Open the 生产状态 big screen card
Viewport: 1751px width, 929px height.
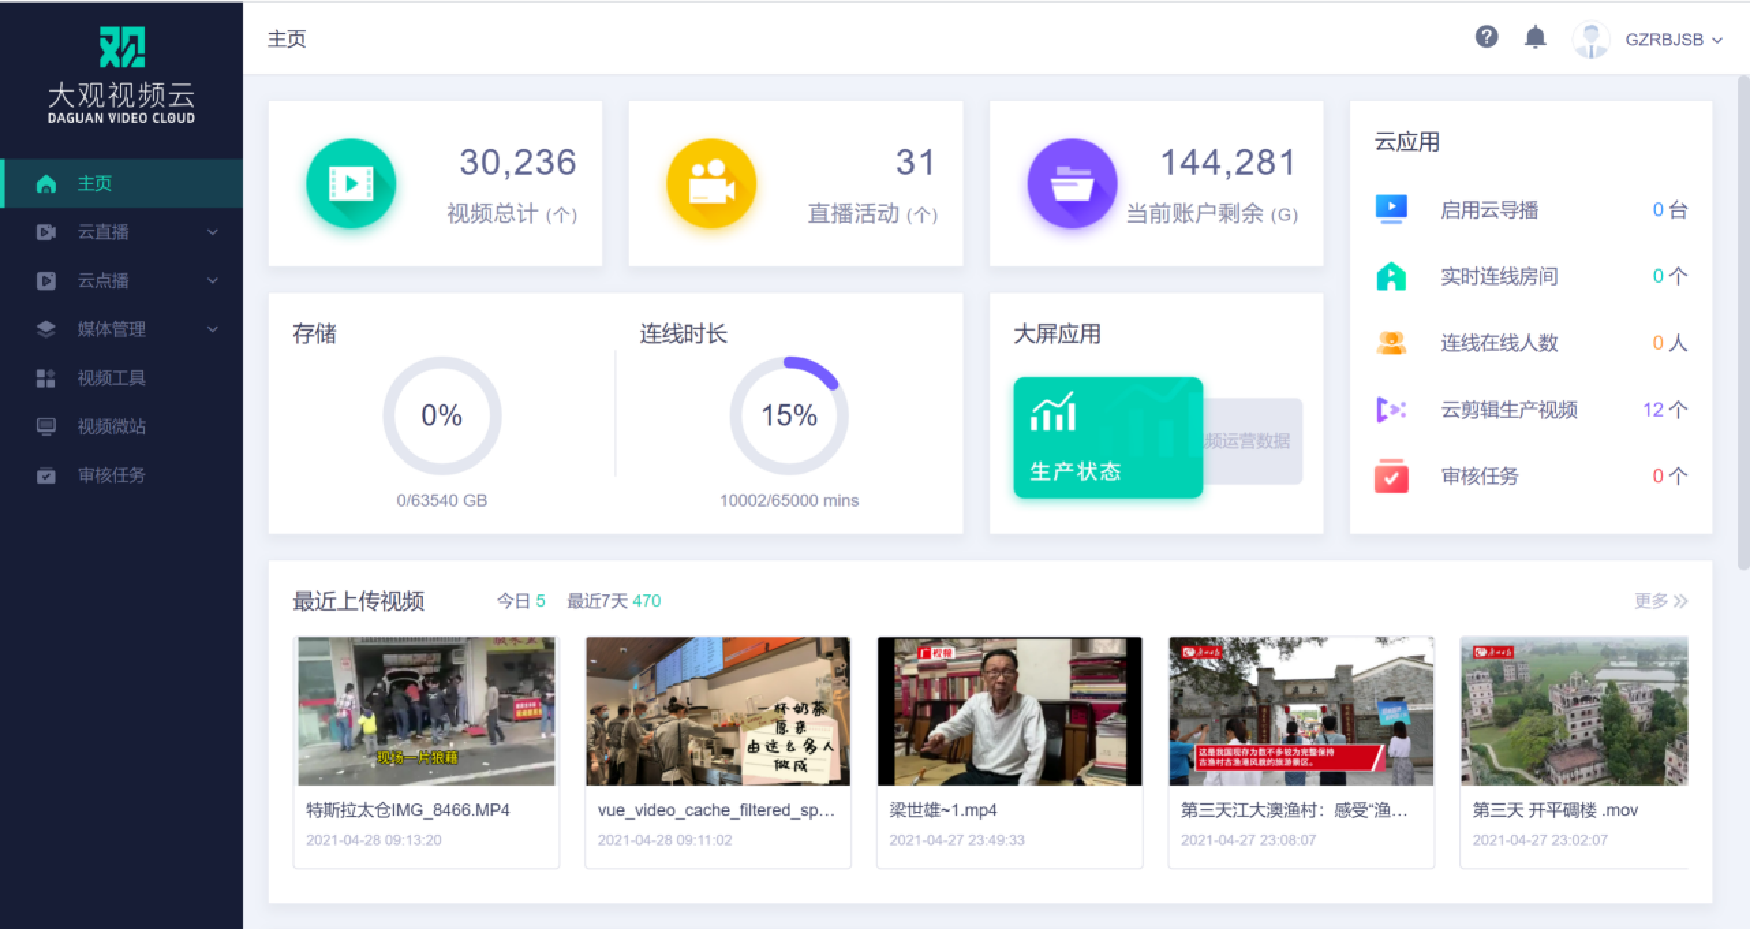(1107, 437)
